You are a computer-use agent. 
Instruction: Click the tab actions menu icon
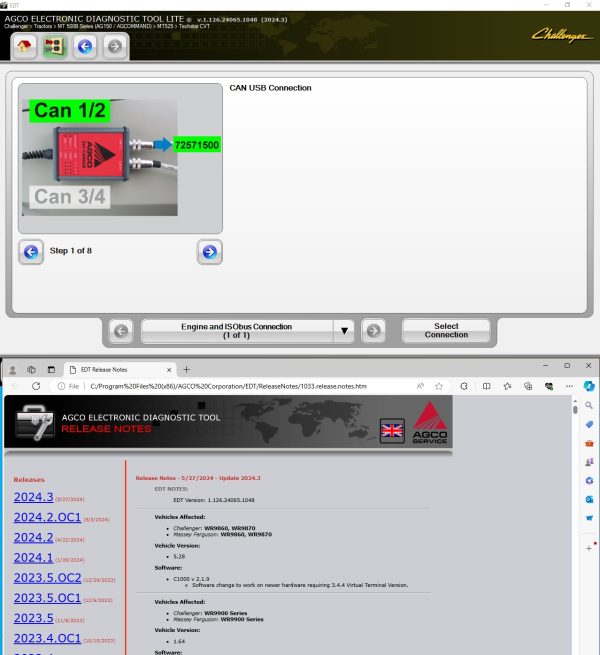[51, 370]
